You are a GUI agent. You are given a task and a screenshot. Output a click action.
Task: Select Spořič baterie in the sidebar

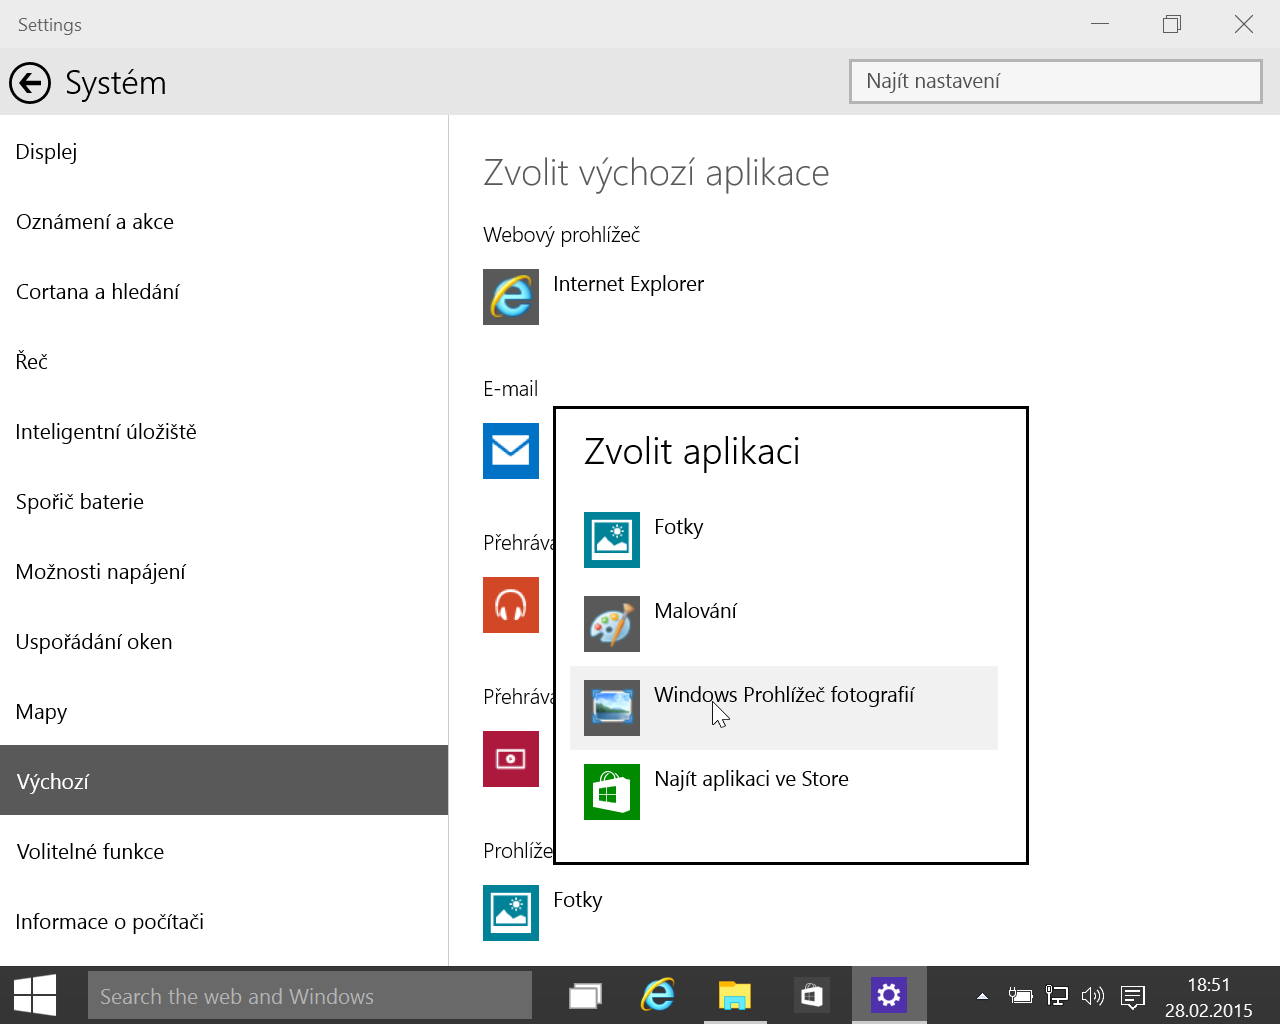point(224,502)
